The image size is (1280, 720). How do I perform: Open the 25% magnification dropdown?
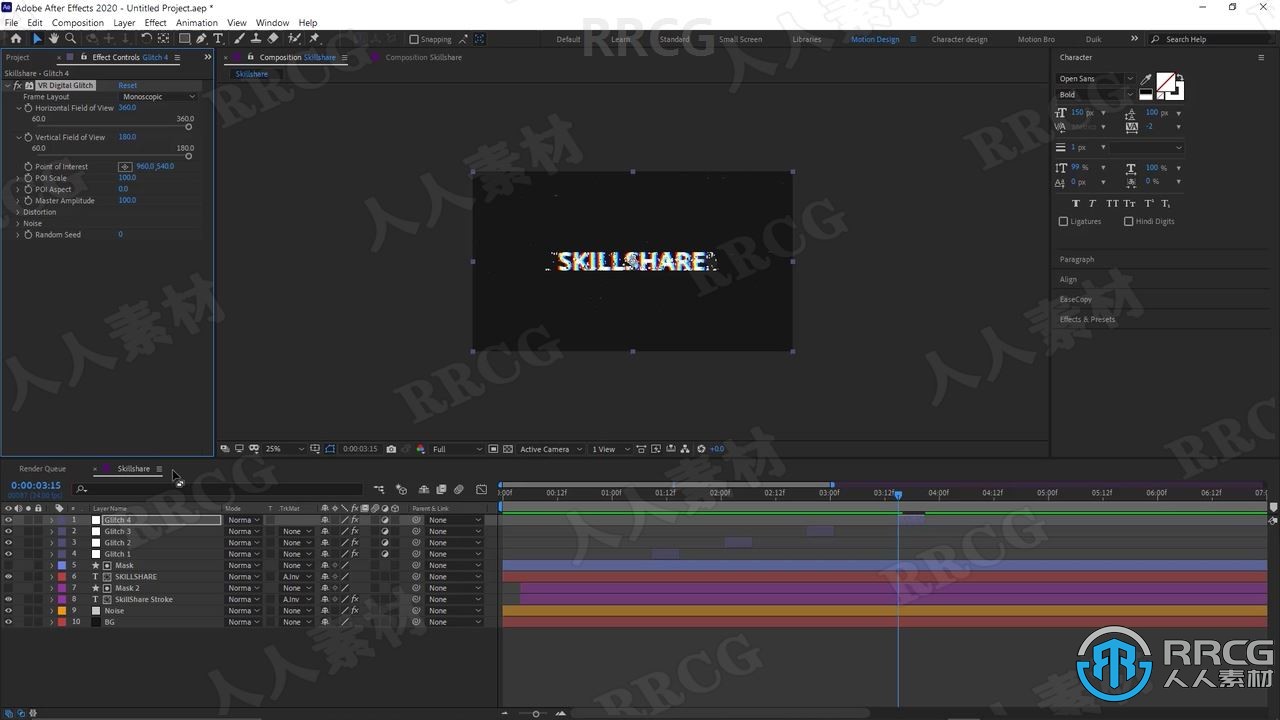(x=283, y=449)
